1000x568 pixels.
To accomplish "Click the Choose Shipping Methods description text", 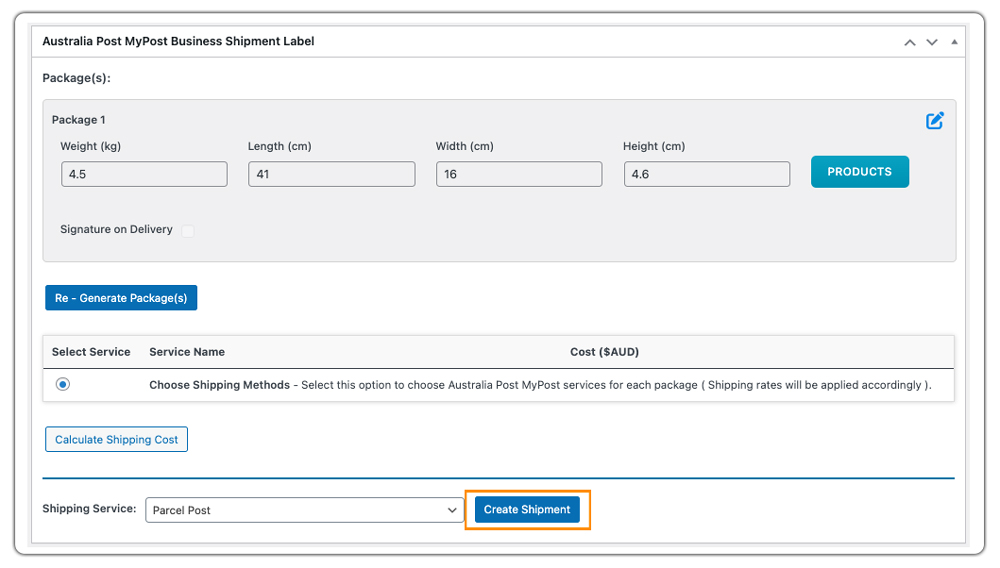I will pyautogui.click(x=540, y=385).
